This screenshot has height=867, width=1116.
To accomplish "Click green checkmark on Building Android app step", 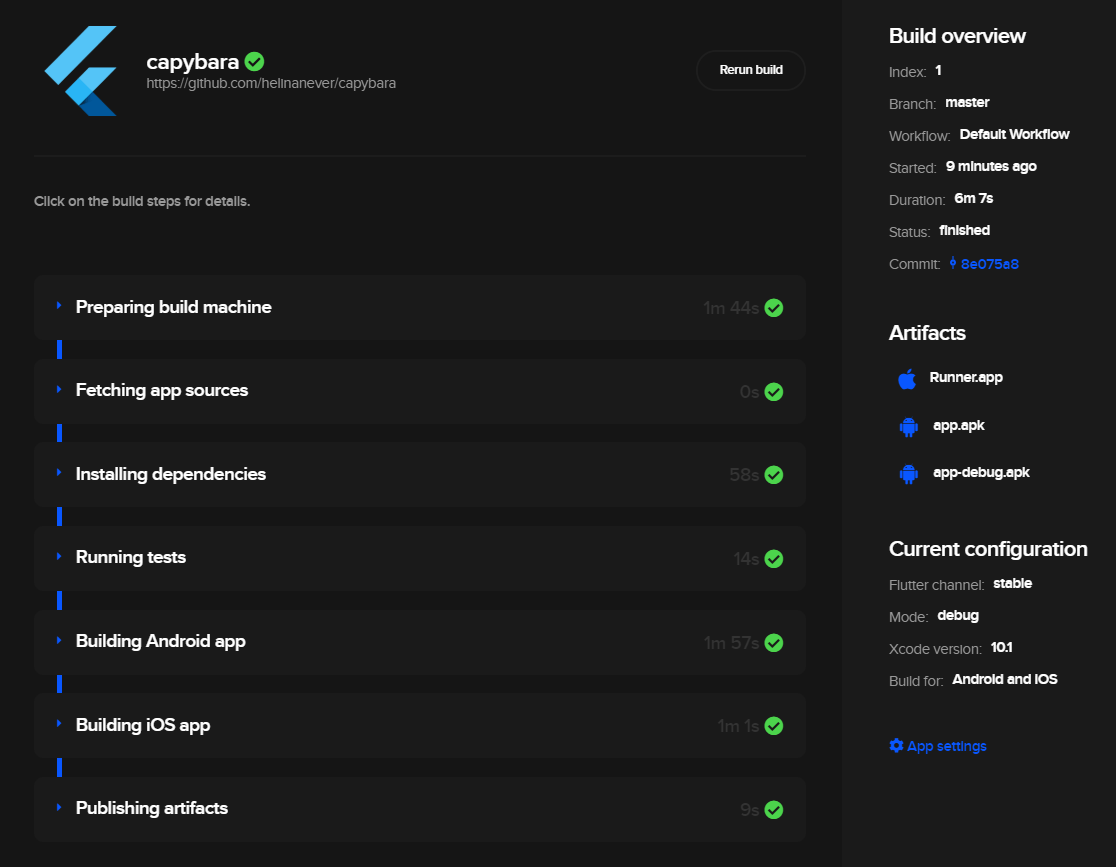I will (774, 643).
